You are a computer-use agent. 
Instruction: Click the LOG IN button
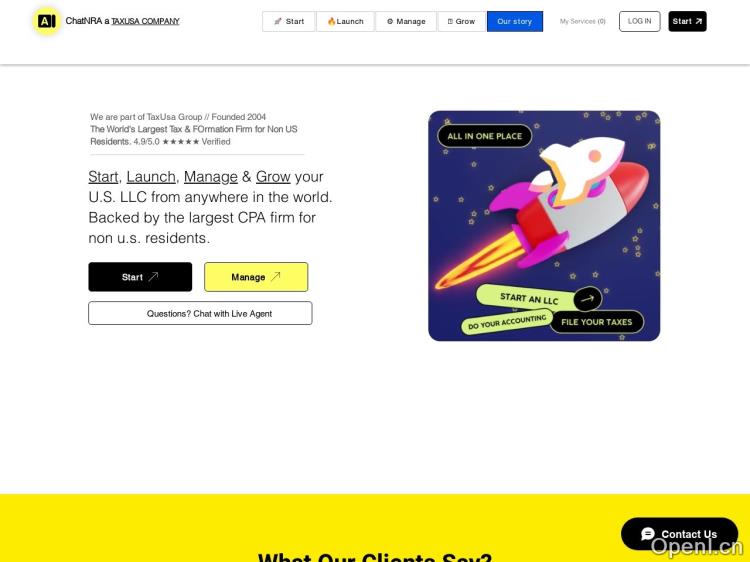coord(640,22)
